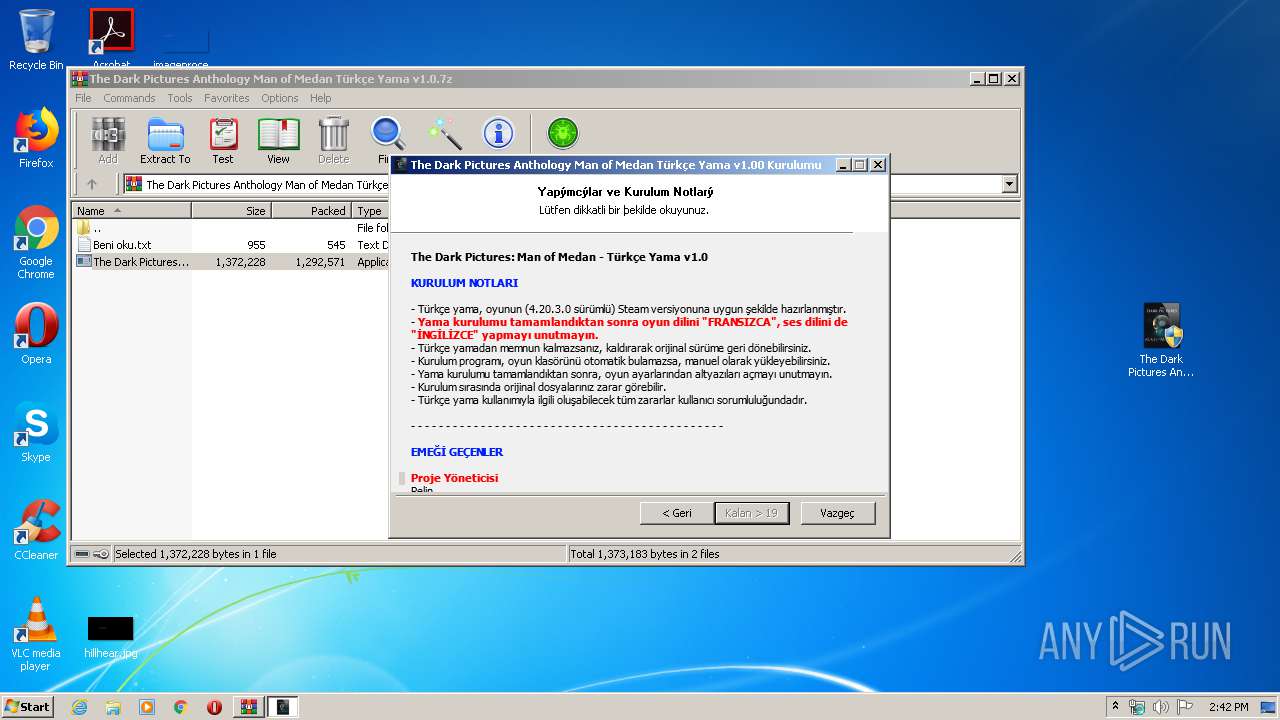Image resolution: width=1280 pixels, height=720 pixels.
Task: Click the Opera icon in the taskbar
Action: point(214,707)
